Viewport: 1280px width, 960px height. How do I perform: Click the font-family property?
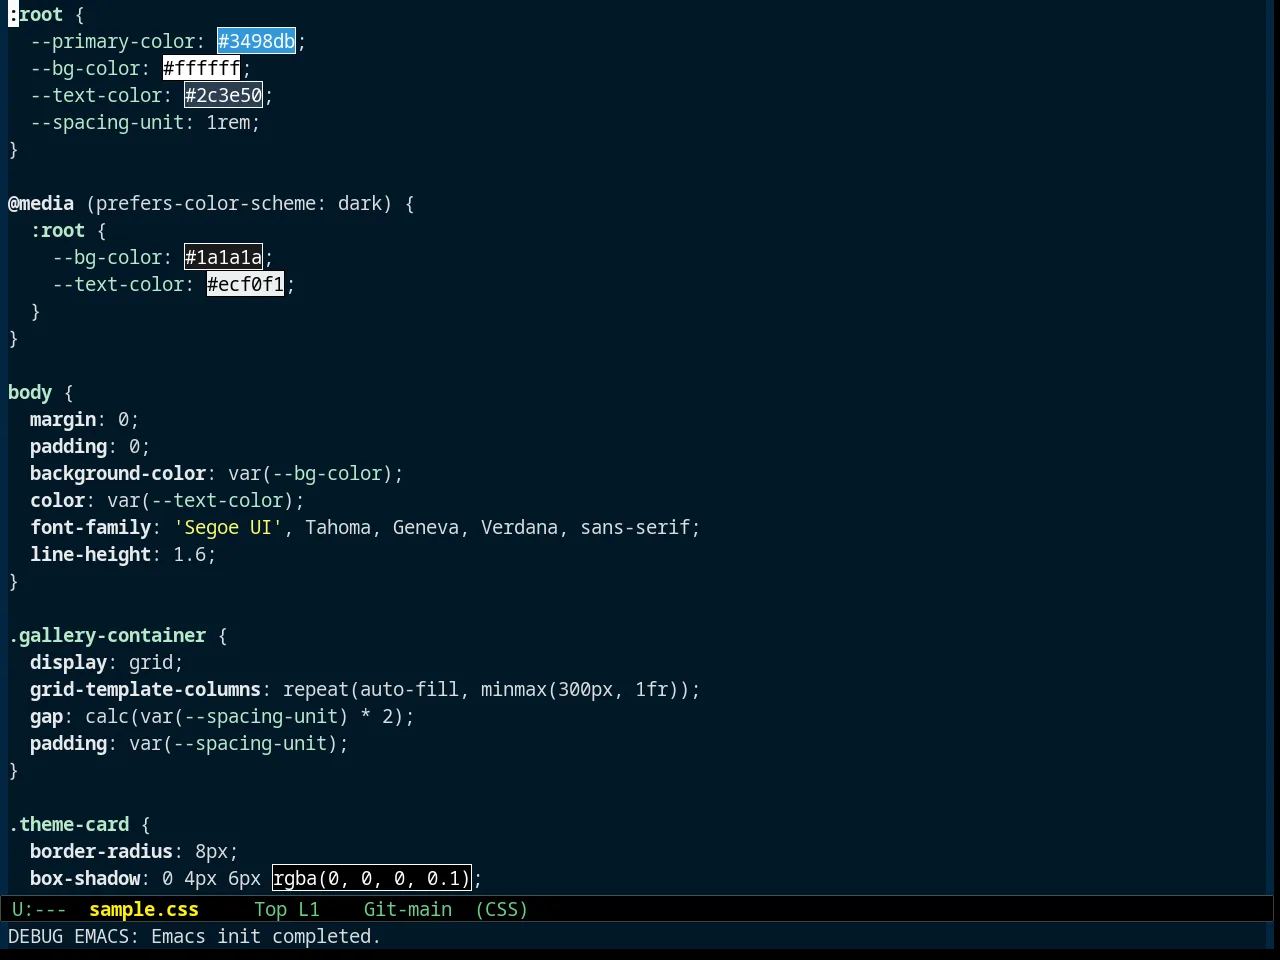(x=90, y=527)
